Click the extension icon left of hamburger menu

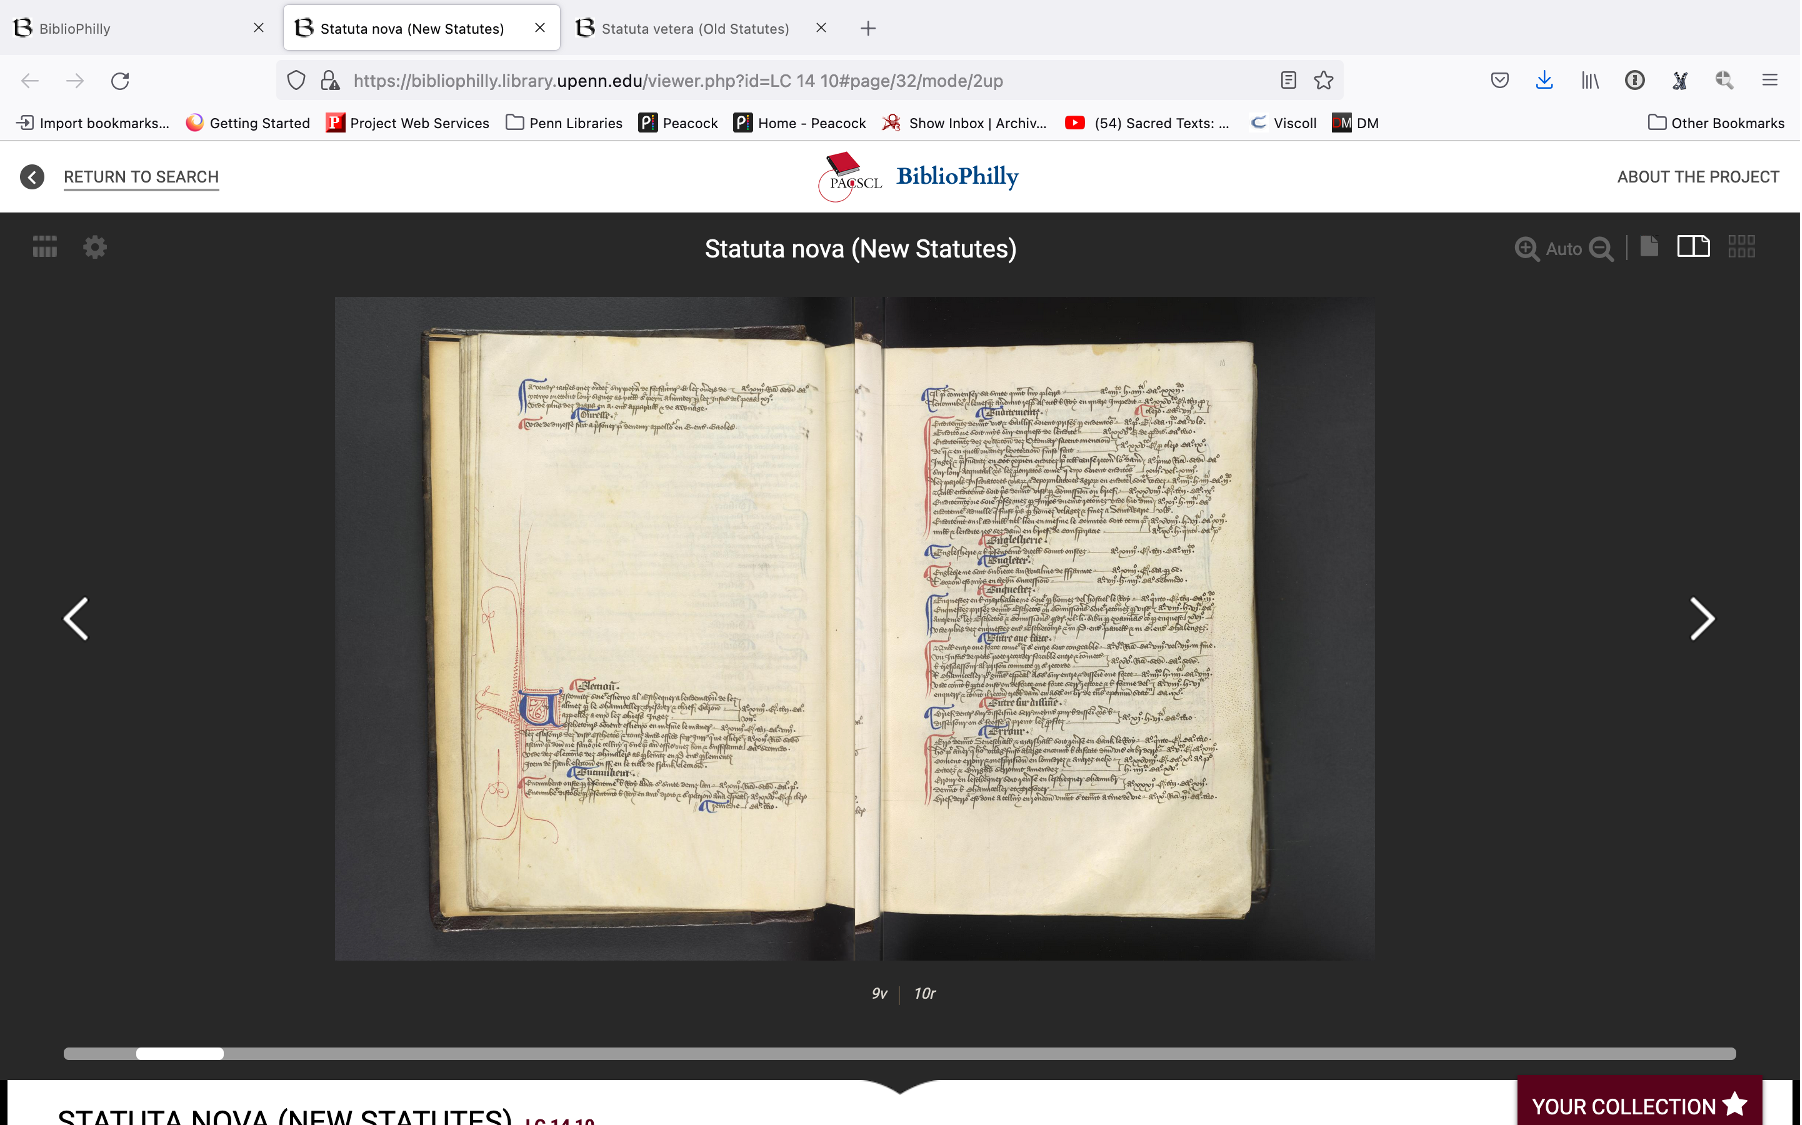tap(1724, 81)
